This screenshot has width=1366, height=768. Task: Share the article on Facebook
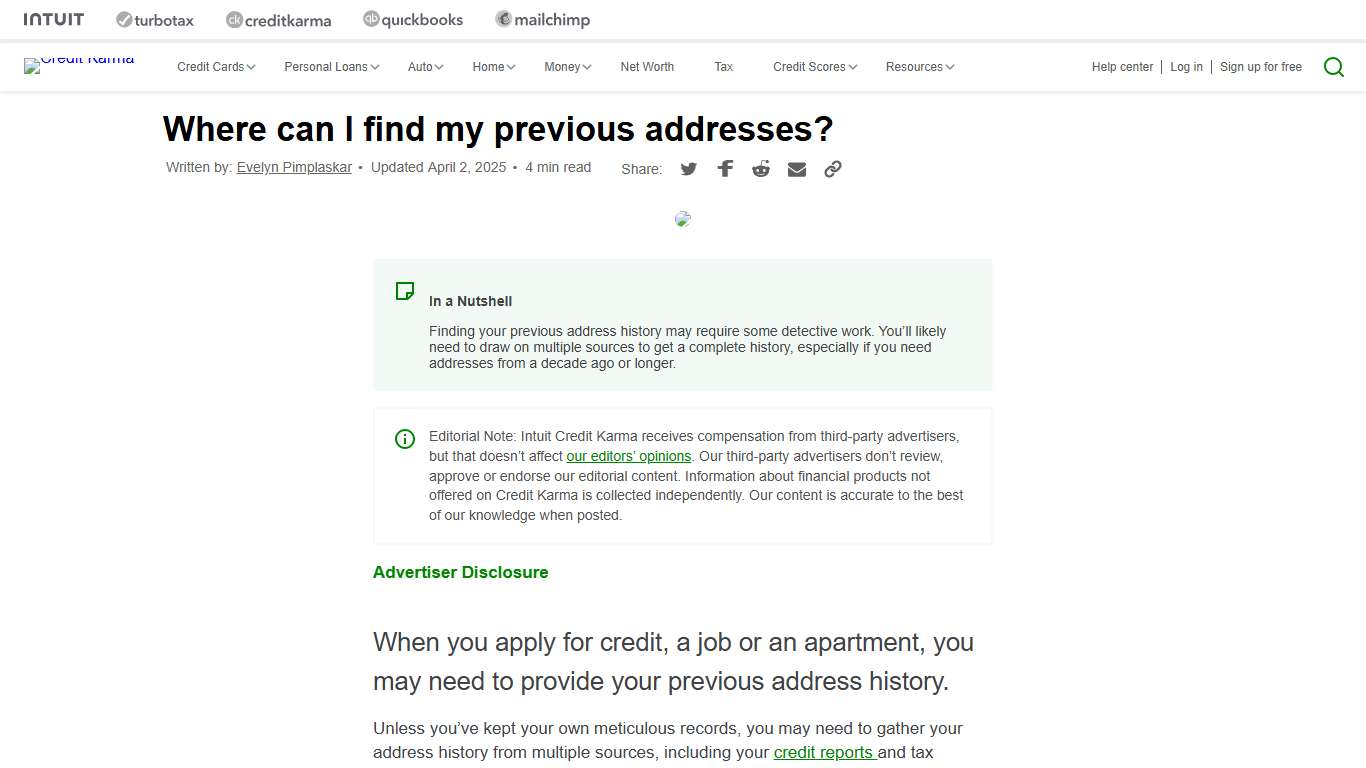coord(725,169)
